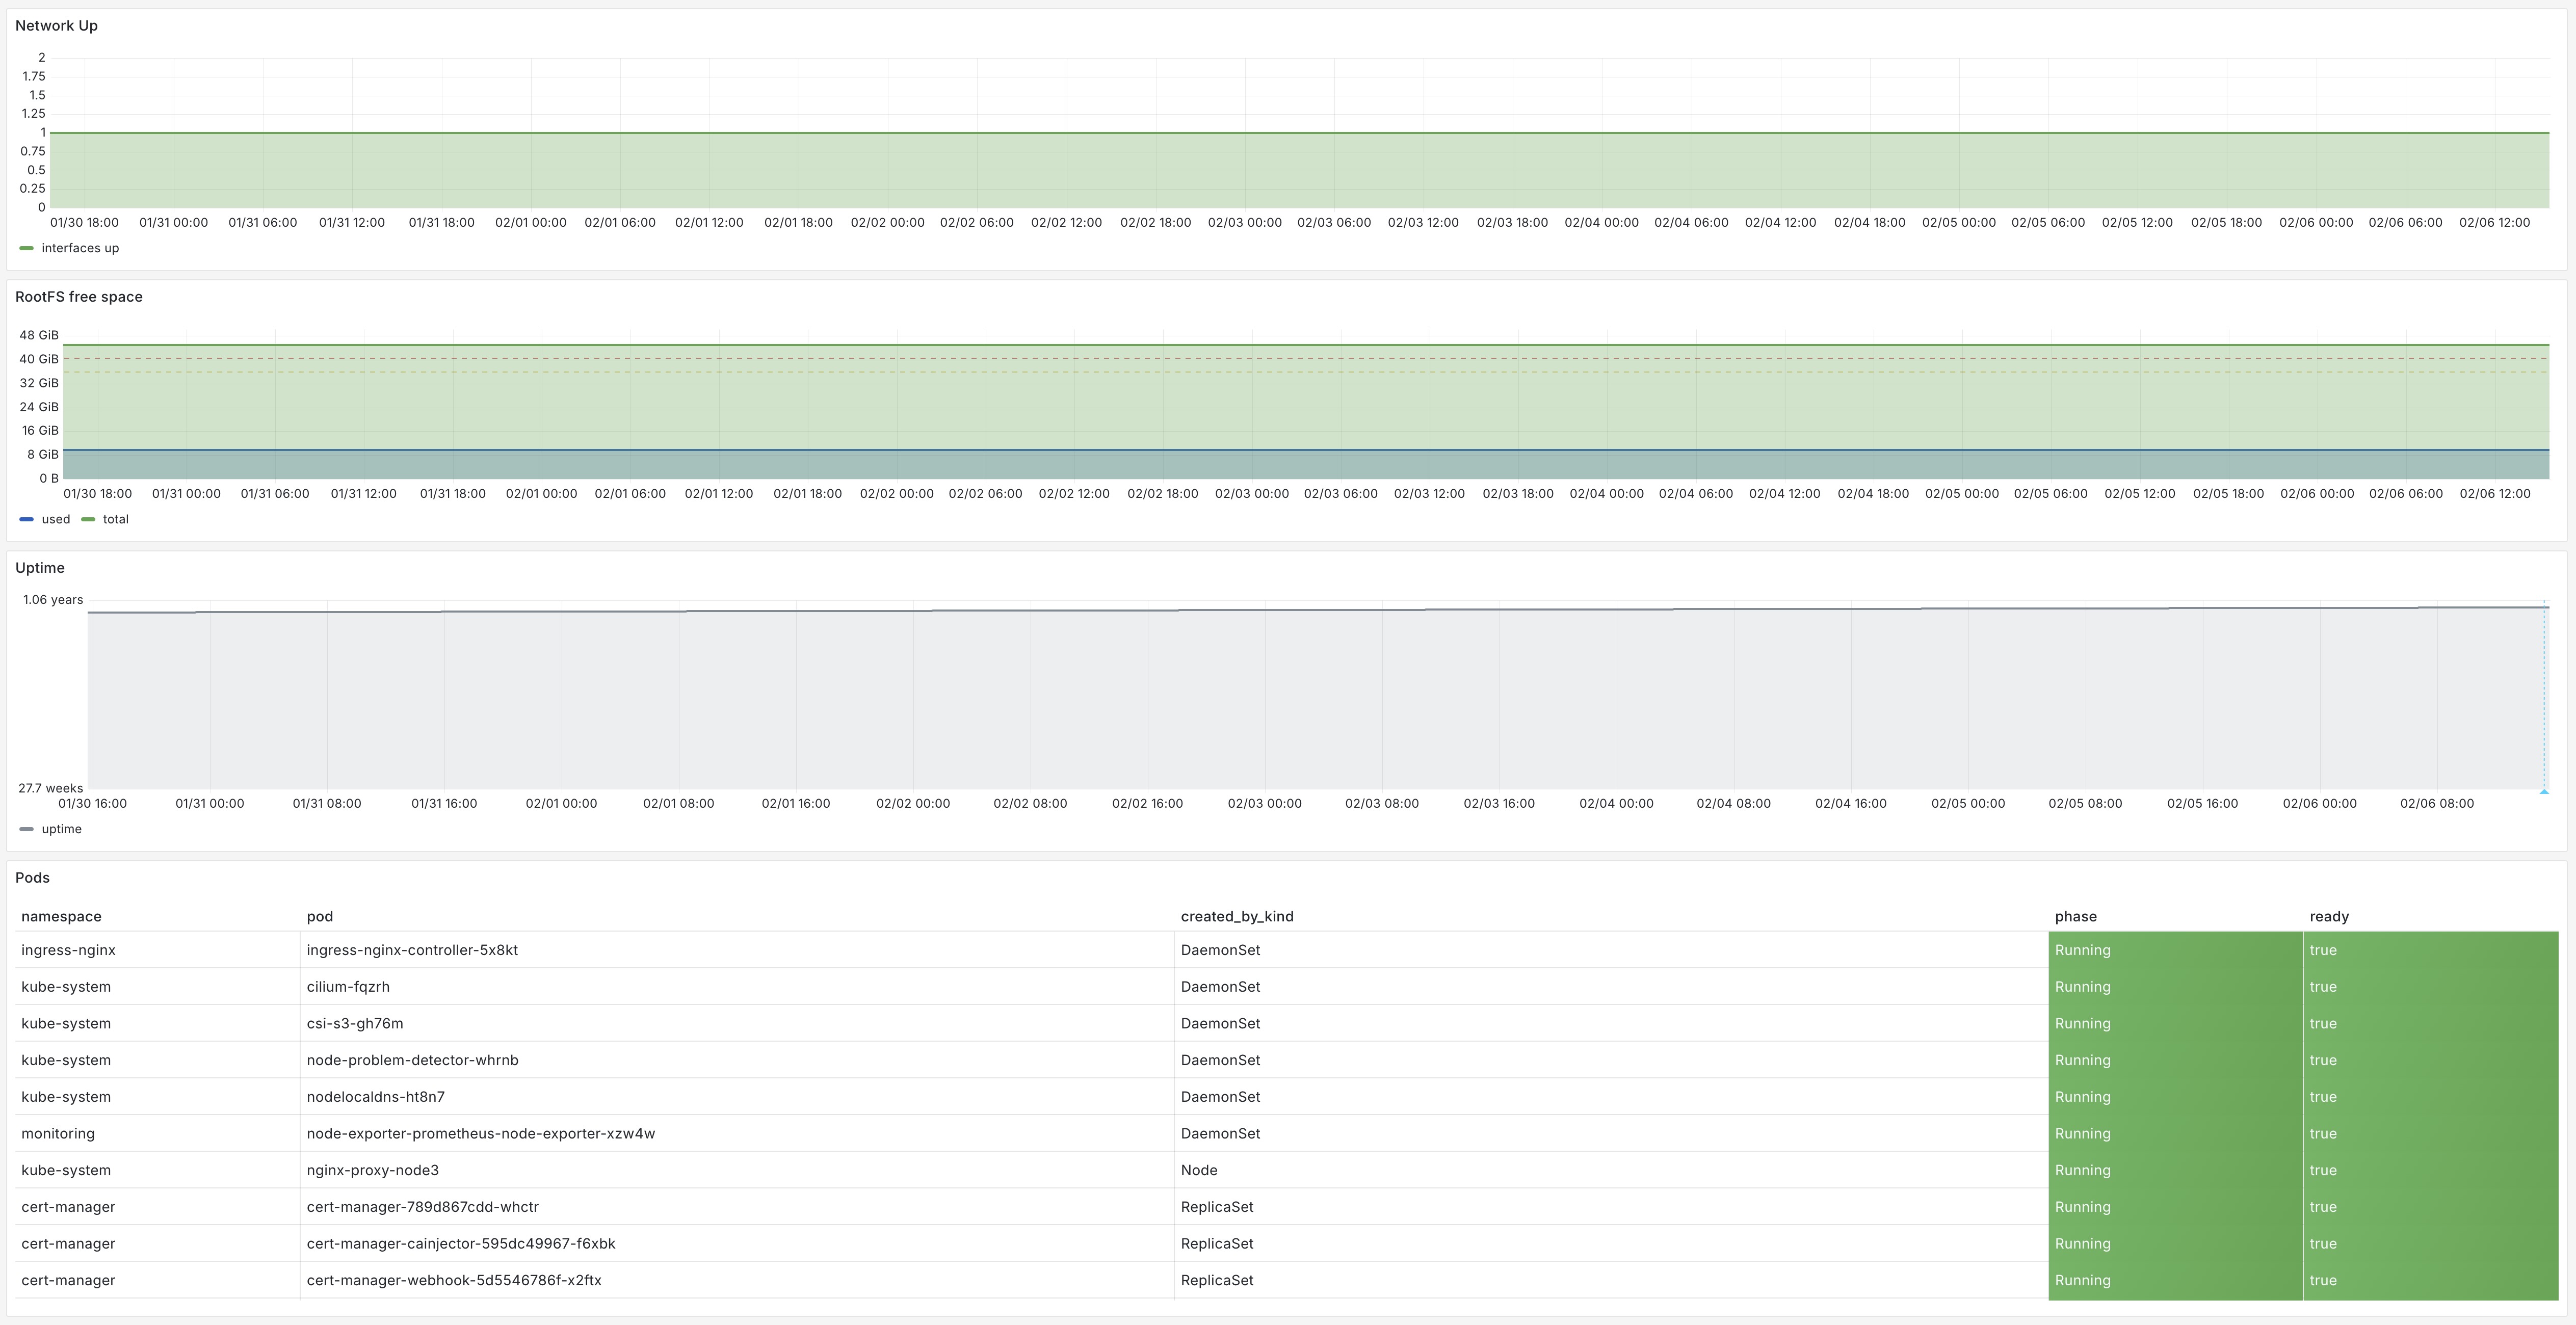The width and height of the screenshot is (2576, 1325).
Task: Sort table by 'pod' column header
Action: point(320,917)
